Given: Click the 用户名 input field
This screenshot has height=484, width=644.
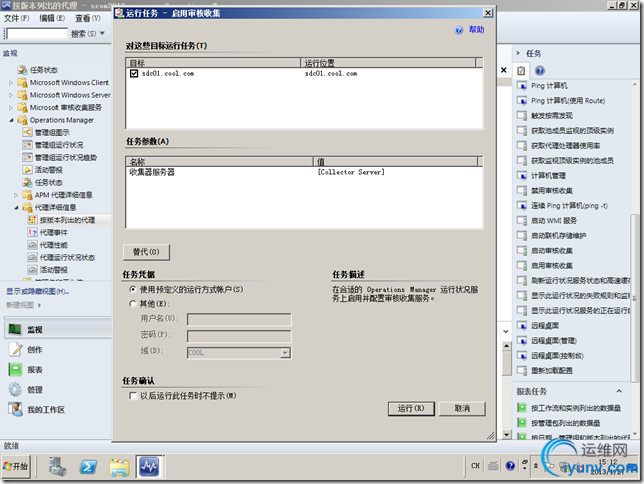Looking at the screenshot, I should click(x=239, y=319).
